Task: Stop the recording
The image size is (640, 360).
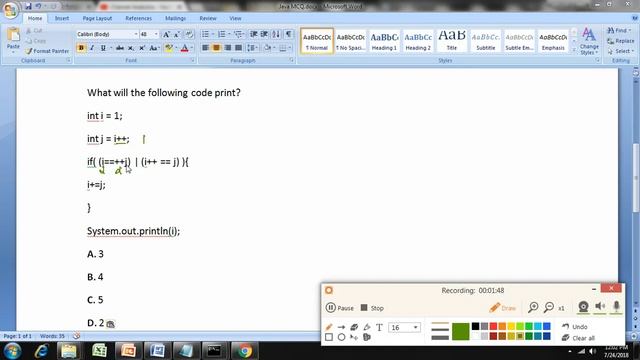Action: point(372,308)
